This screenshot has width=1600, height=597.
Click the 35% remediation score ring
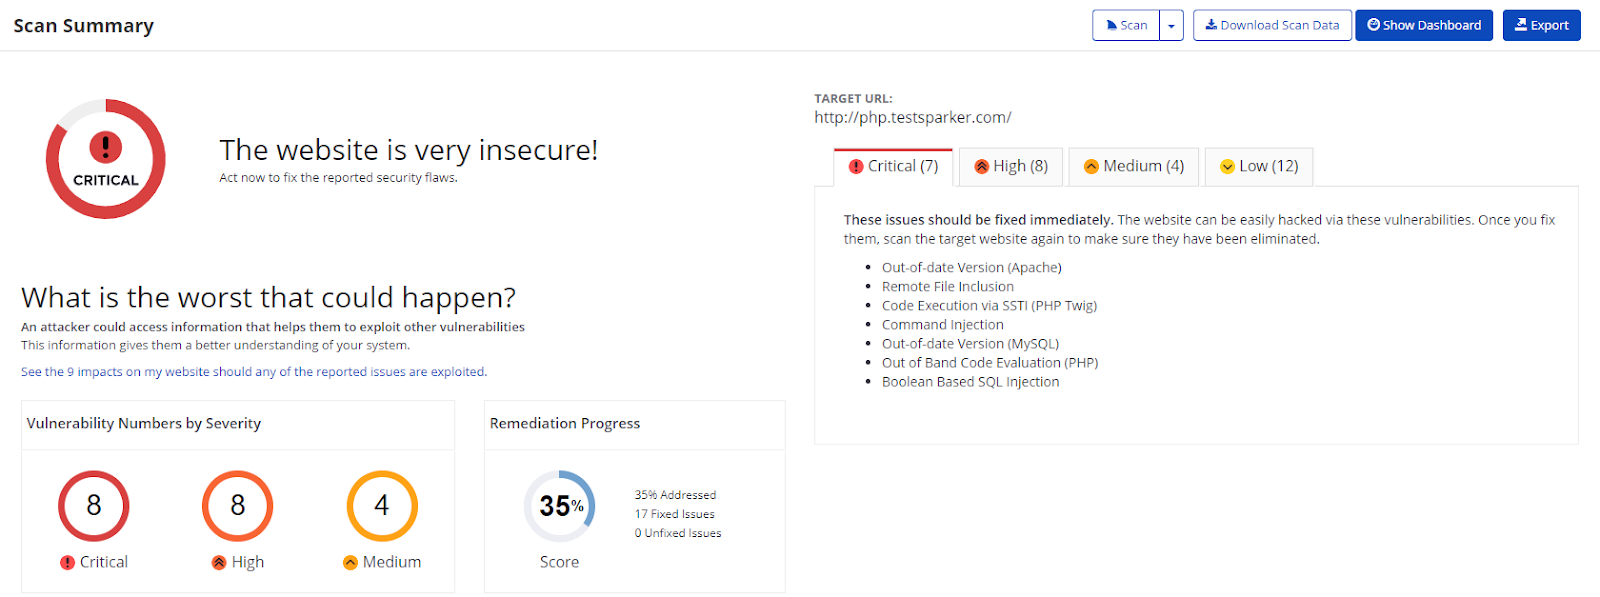[560, 506]
